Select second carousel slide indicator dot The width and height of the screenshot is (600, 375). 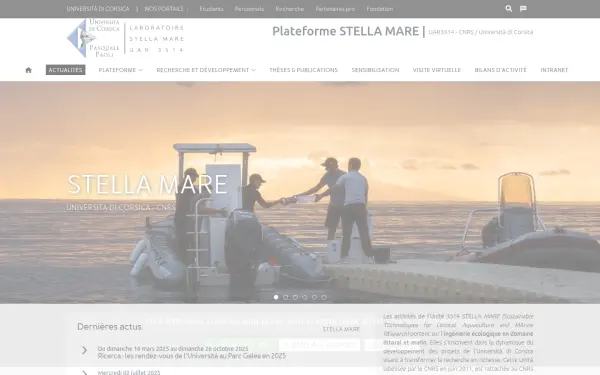point(285,297)
